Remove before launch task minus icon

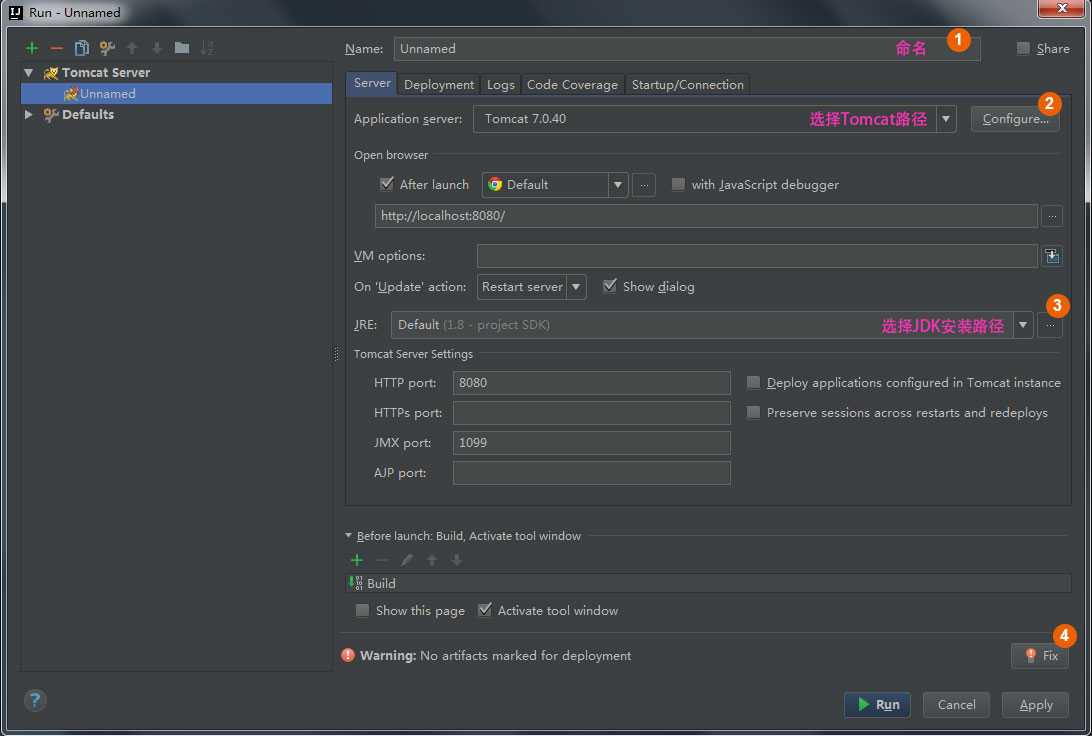pyautogui.click(x=382, y=560)
